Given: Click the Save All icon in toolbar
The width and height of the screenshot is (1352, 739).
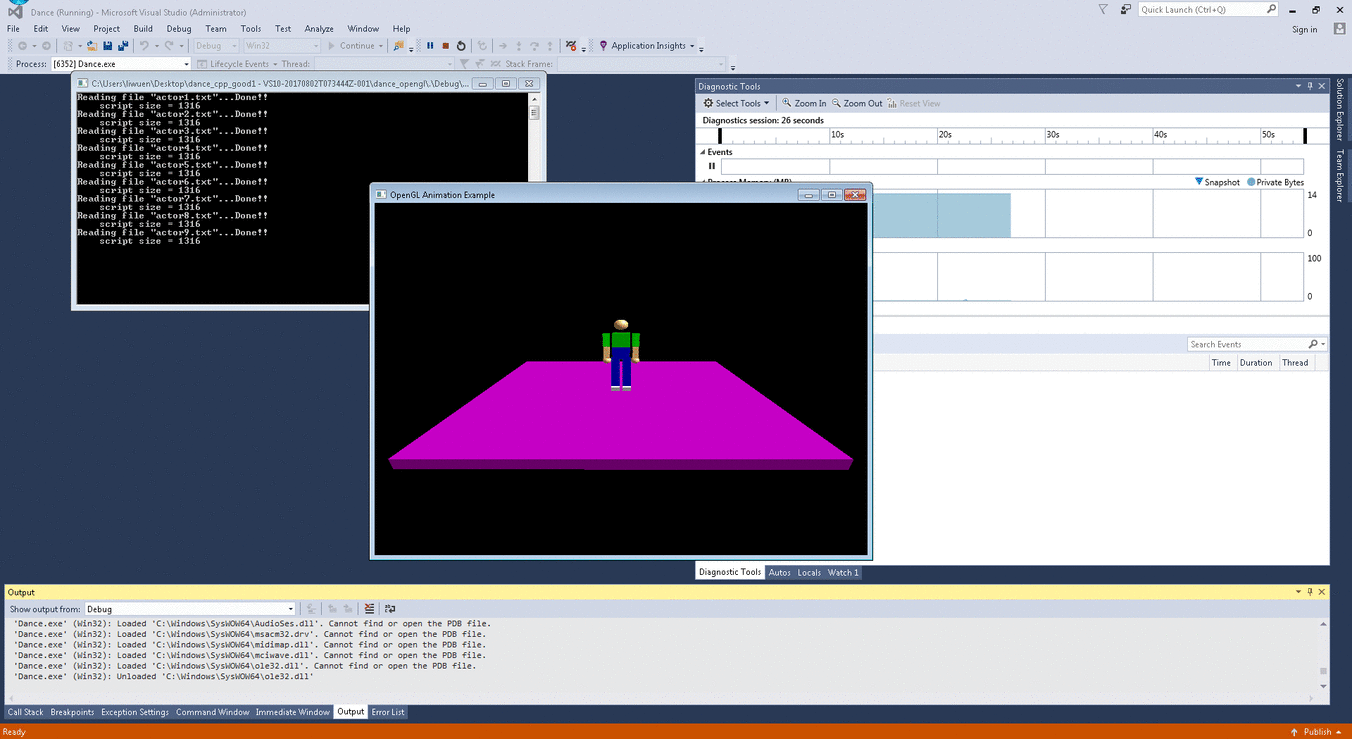Looking at the screenshot, I should point(123,46).
